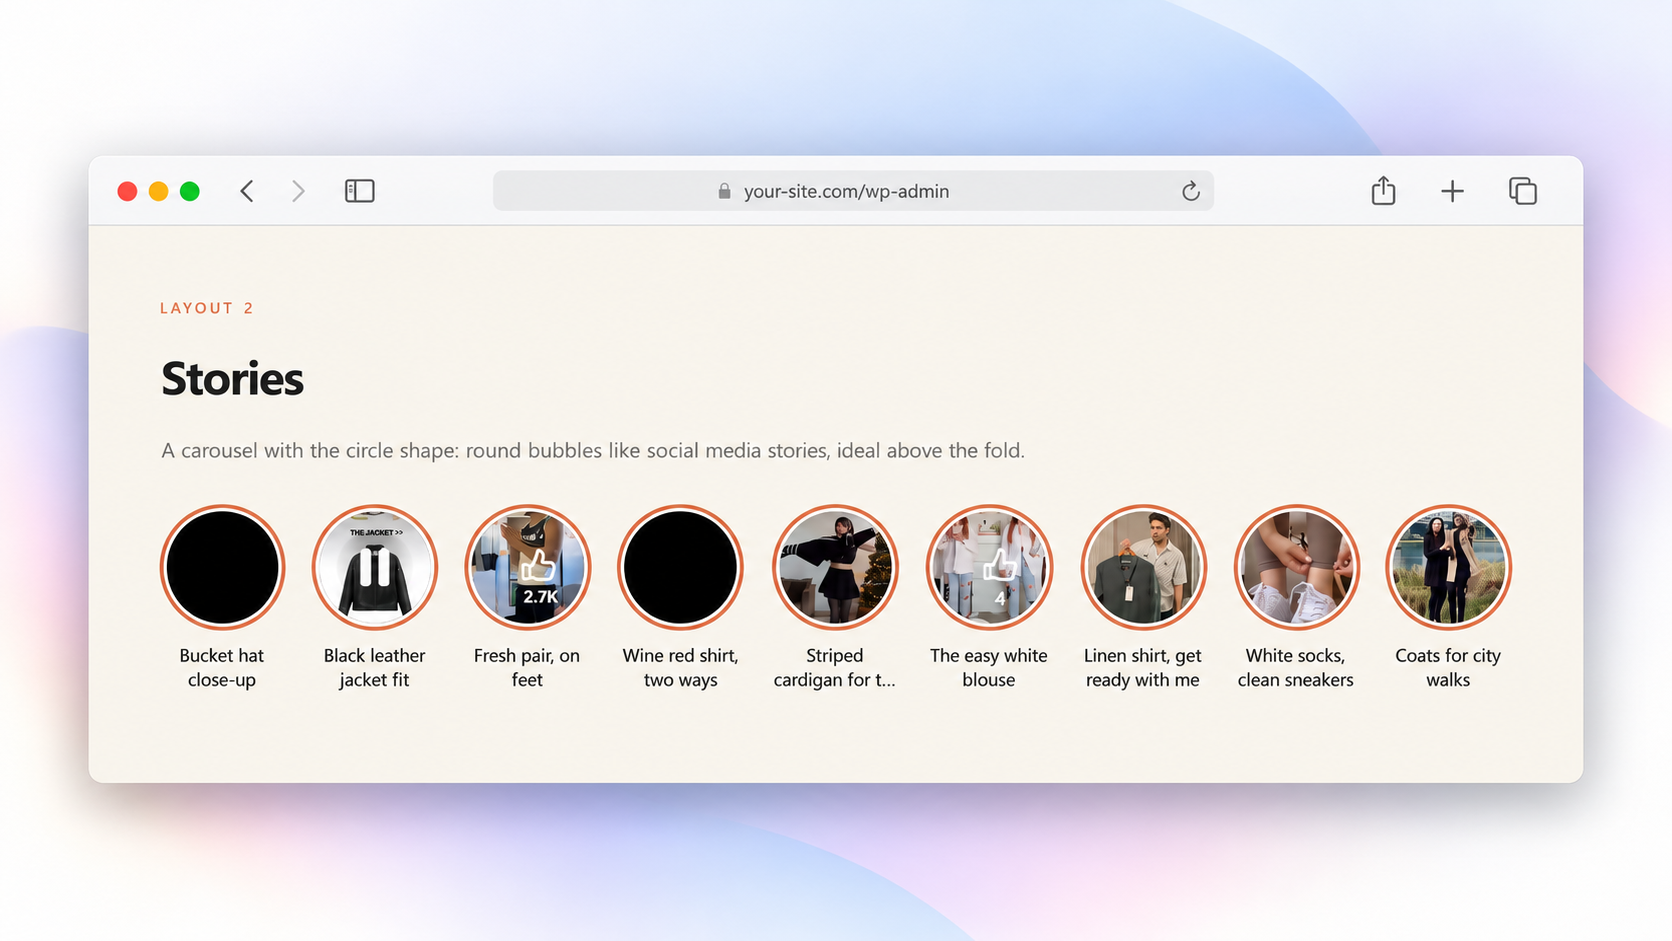Open a new tab with the plus icon

pos(1452,191)
